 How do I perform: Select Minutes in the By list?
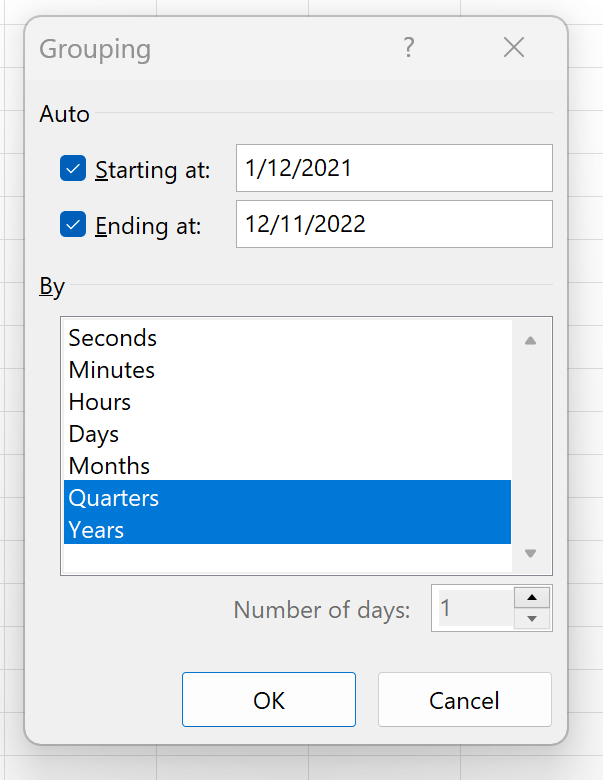[288, 370]
